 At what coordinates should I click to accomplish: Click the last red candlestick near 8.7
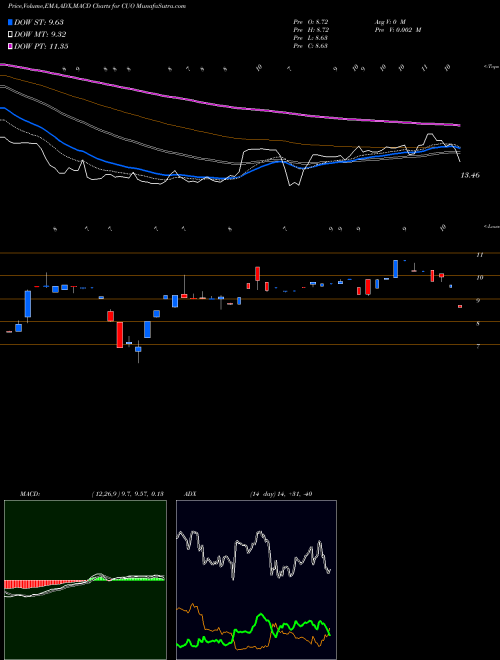[460, 306]
